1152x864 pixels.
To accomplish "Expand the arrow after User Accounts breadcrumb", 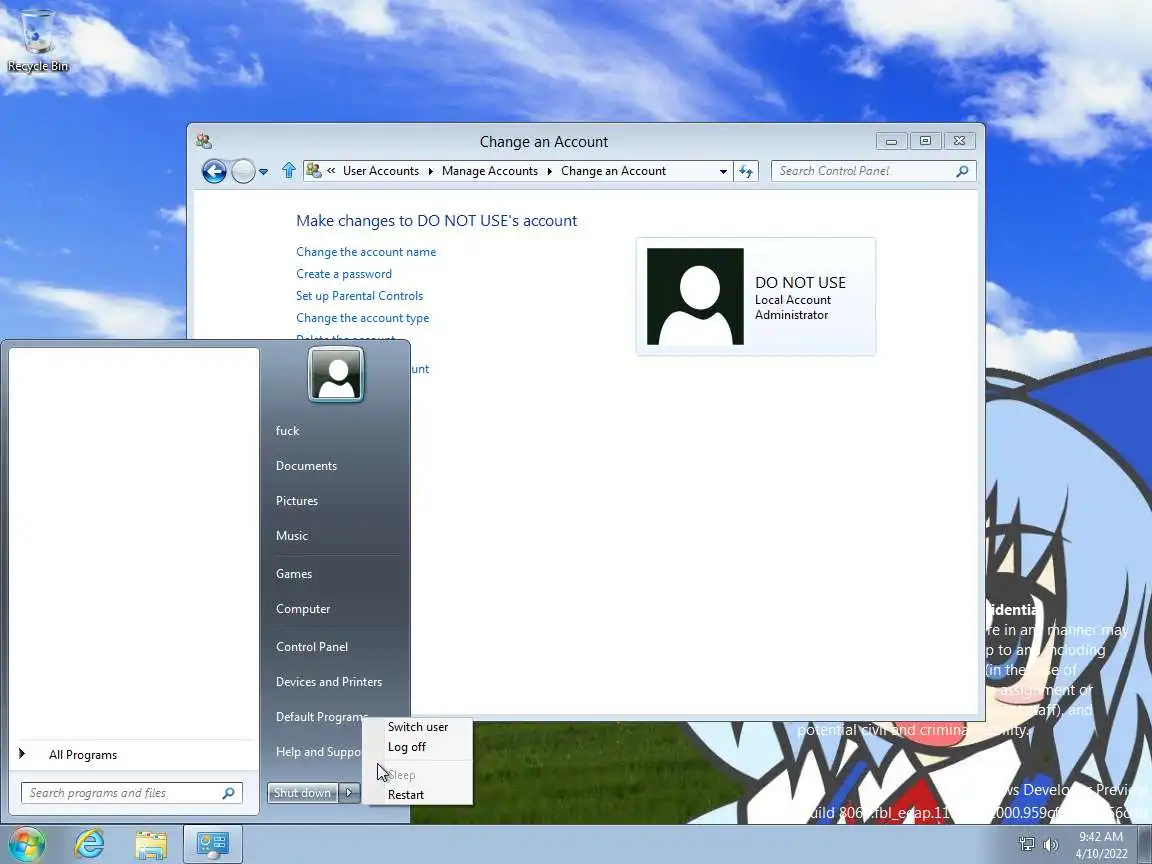I will [x=431, y=171].
